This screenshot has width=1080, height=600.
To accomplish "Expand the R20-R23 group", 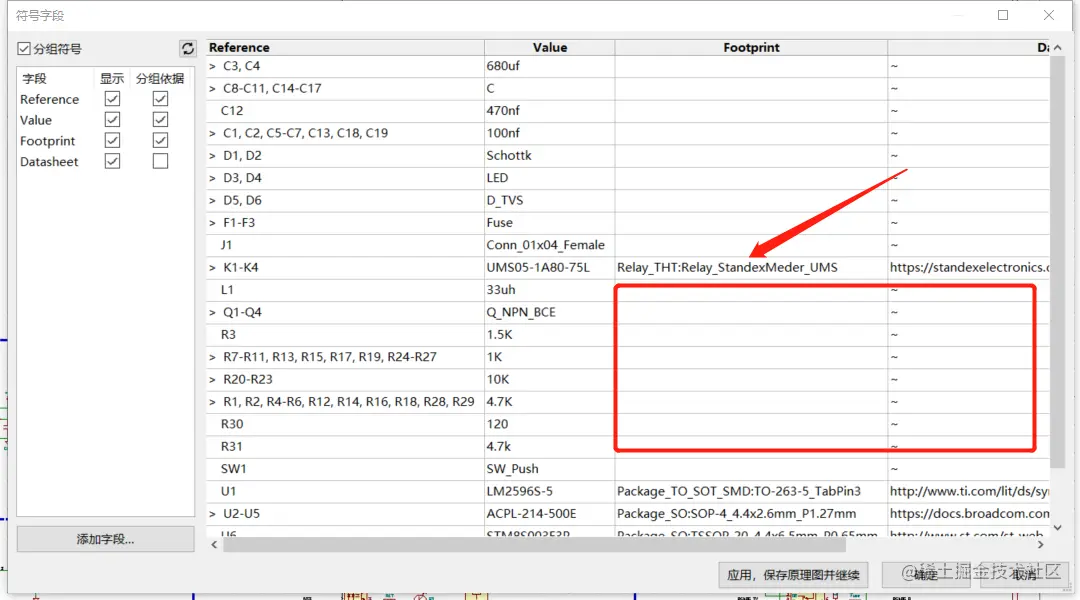I will tap(212, 380).
